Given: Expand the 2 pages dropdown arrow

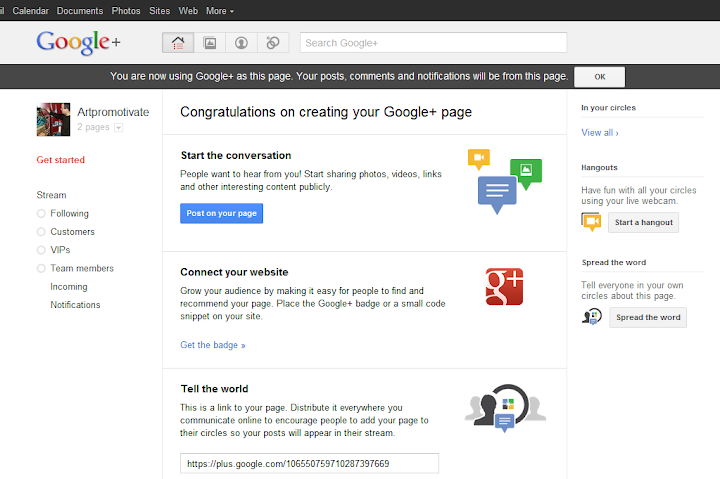Looking at the screenshot, I should 118,128.
